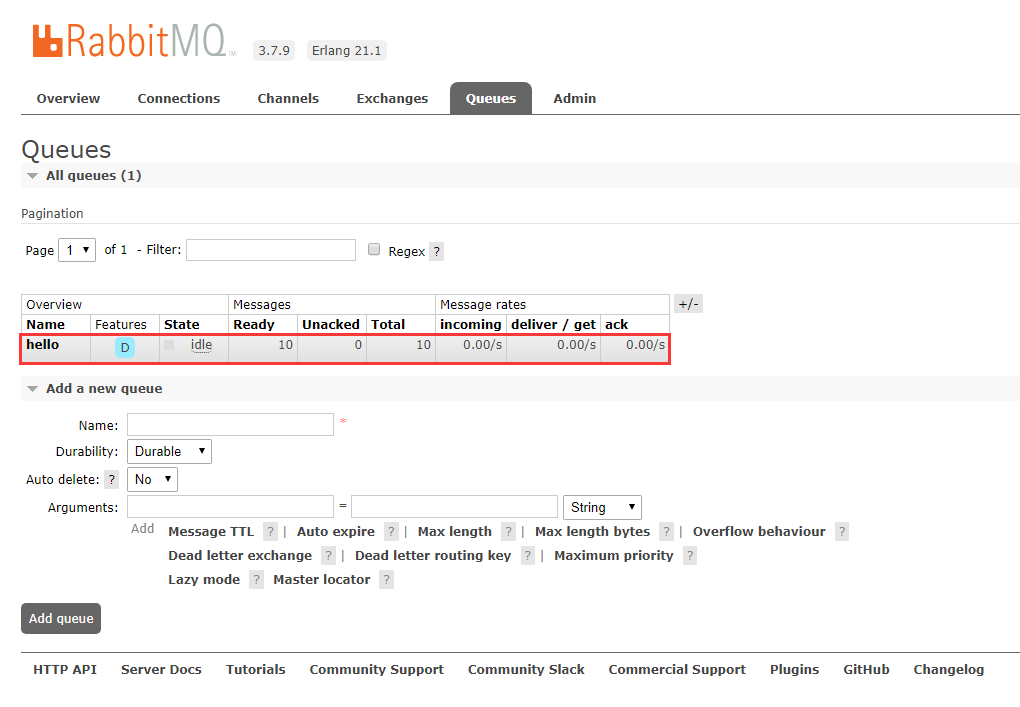Go to the Exchanges tab
This screenshot has height=707, width=1020.
pos(392,98)
